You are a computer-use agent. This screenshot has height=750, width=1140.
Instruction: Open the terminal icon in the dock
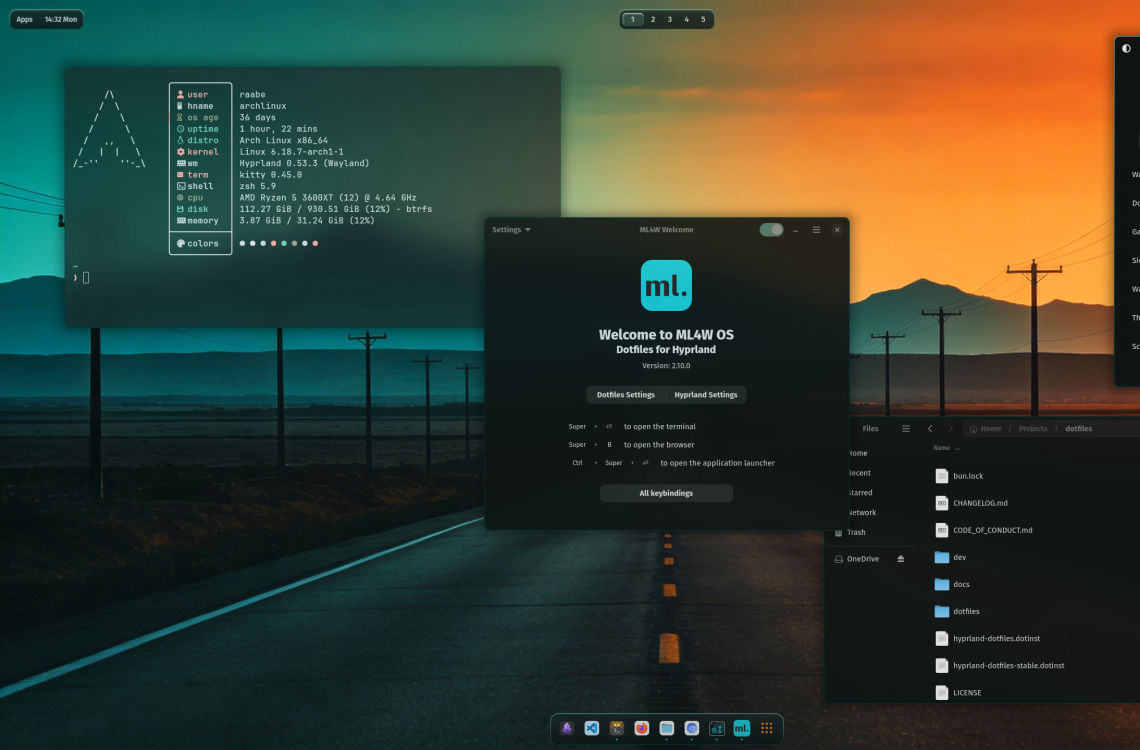(x=617, y=728)
